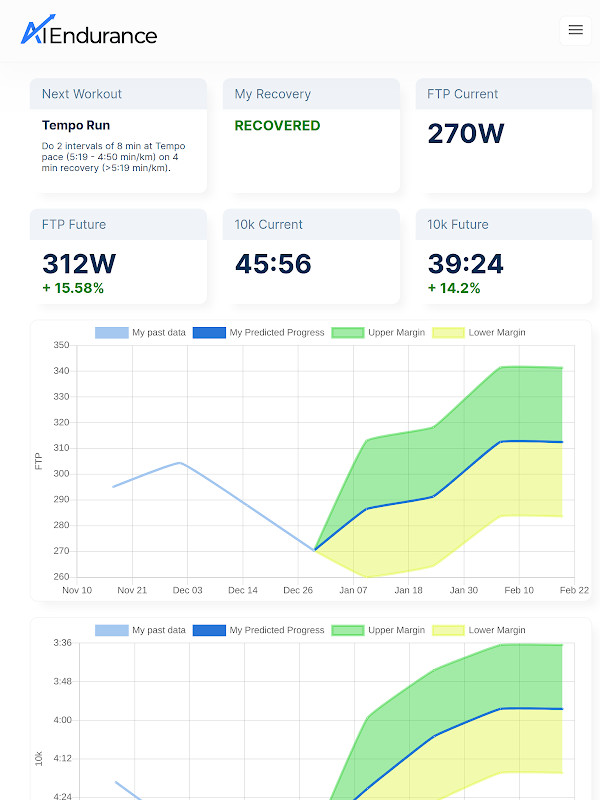Viewport: 600px width, 800px height.
Task: Toggle 'My past data' in FTP chart legend
Action: pos(140,332)
